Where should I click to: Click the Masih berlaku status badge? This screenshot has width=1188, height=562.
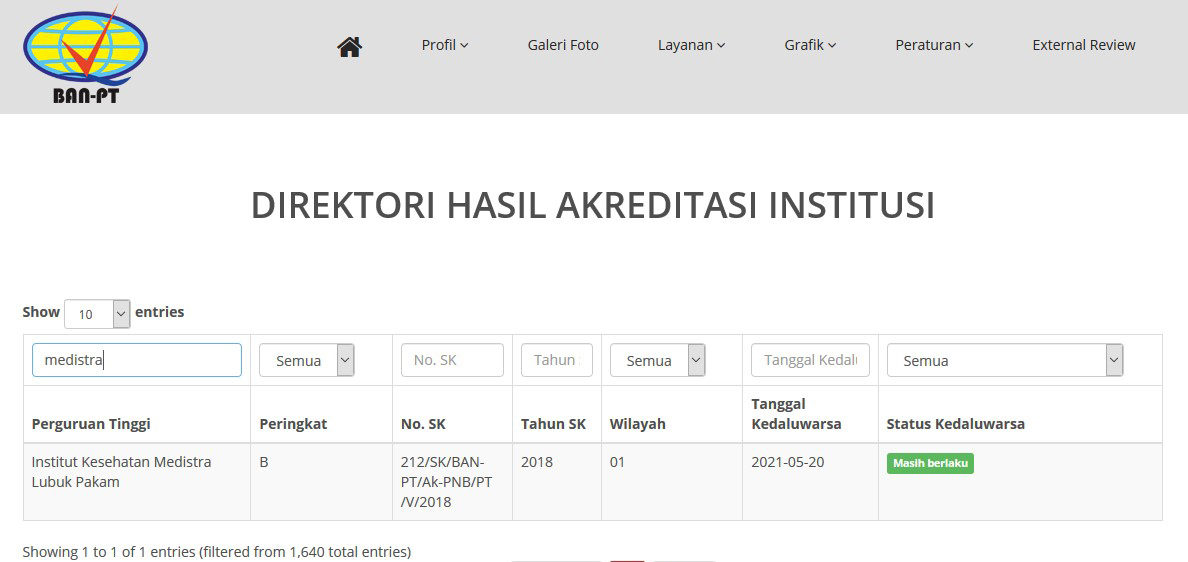pos(930,464)
